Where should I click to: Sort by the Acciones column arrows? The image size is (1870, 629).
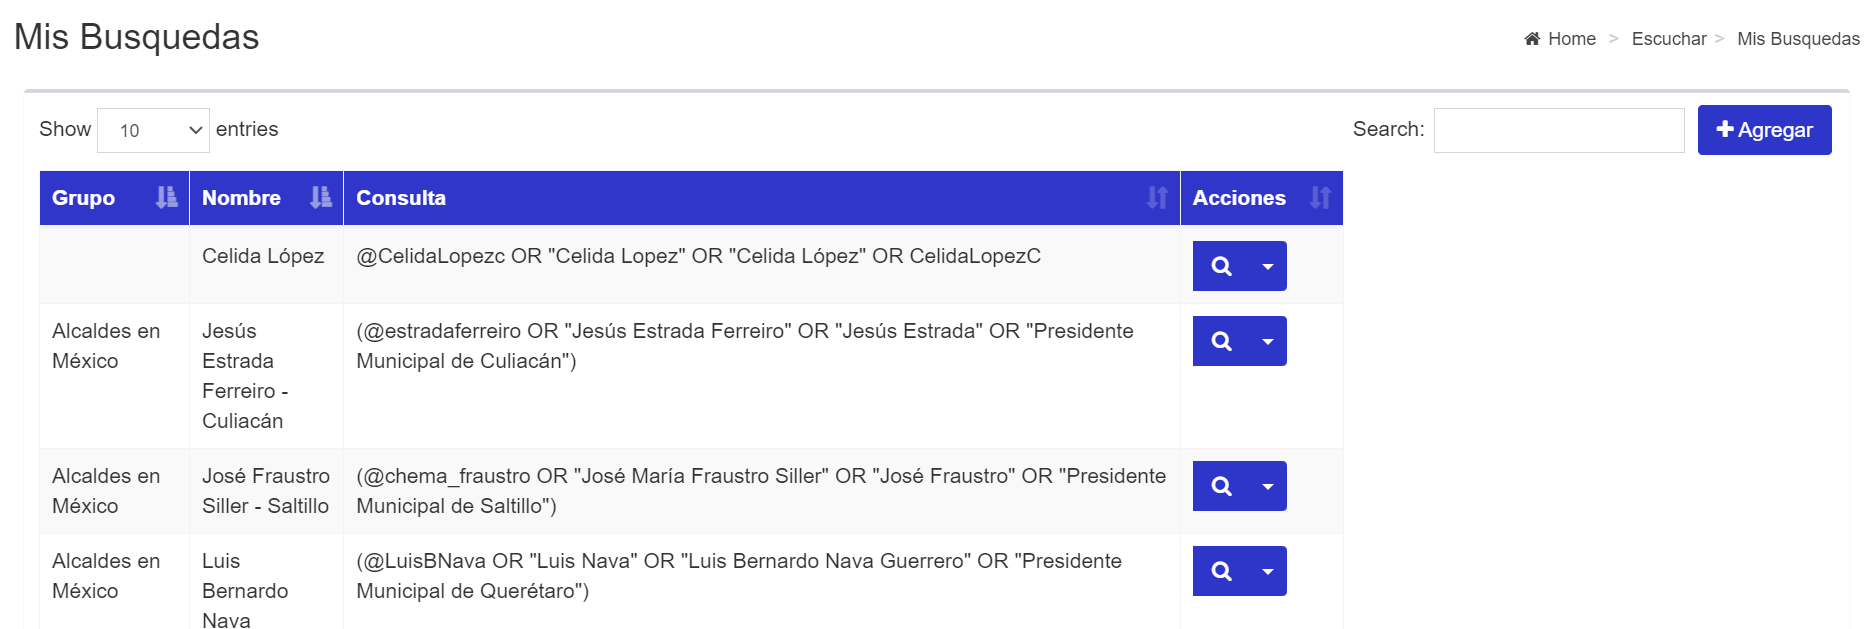[1320, 198]
